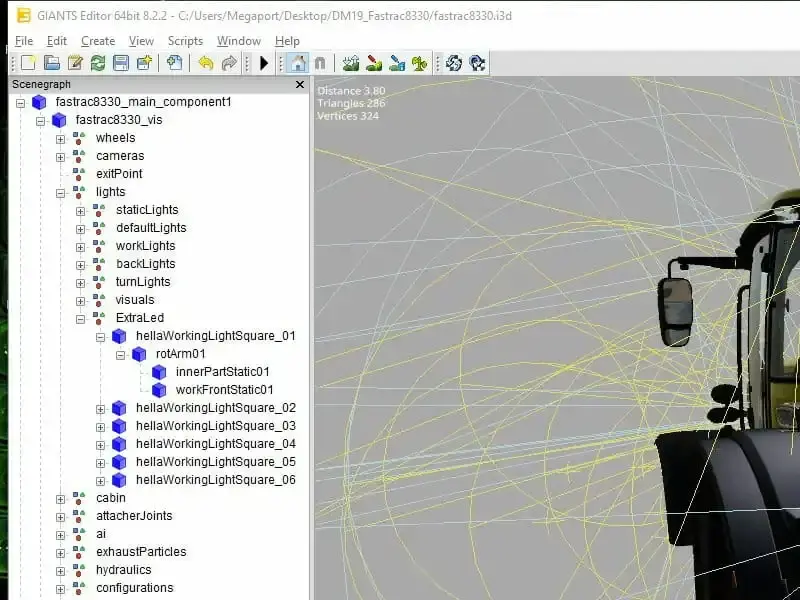Open a file using the folder toolbar icon
800x600 pixels.
pos(52,63)
